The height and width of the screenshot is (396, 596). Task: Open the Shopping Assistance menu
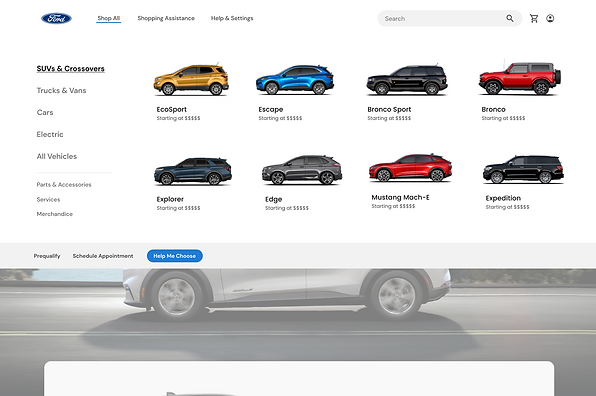[166, 18]
